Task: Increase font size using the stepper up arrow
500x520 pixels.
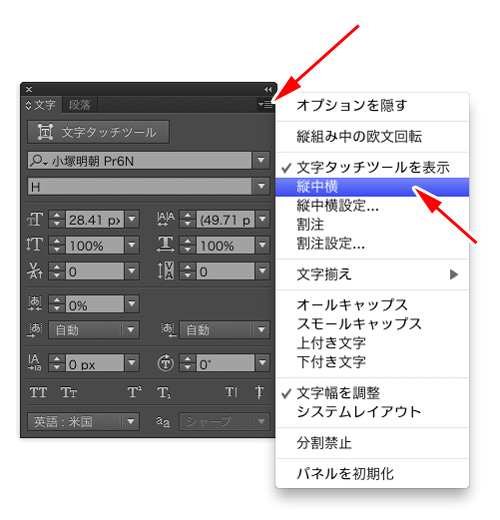Action: pyautogui.click(x=57, y=215)
